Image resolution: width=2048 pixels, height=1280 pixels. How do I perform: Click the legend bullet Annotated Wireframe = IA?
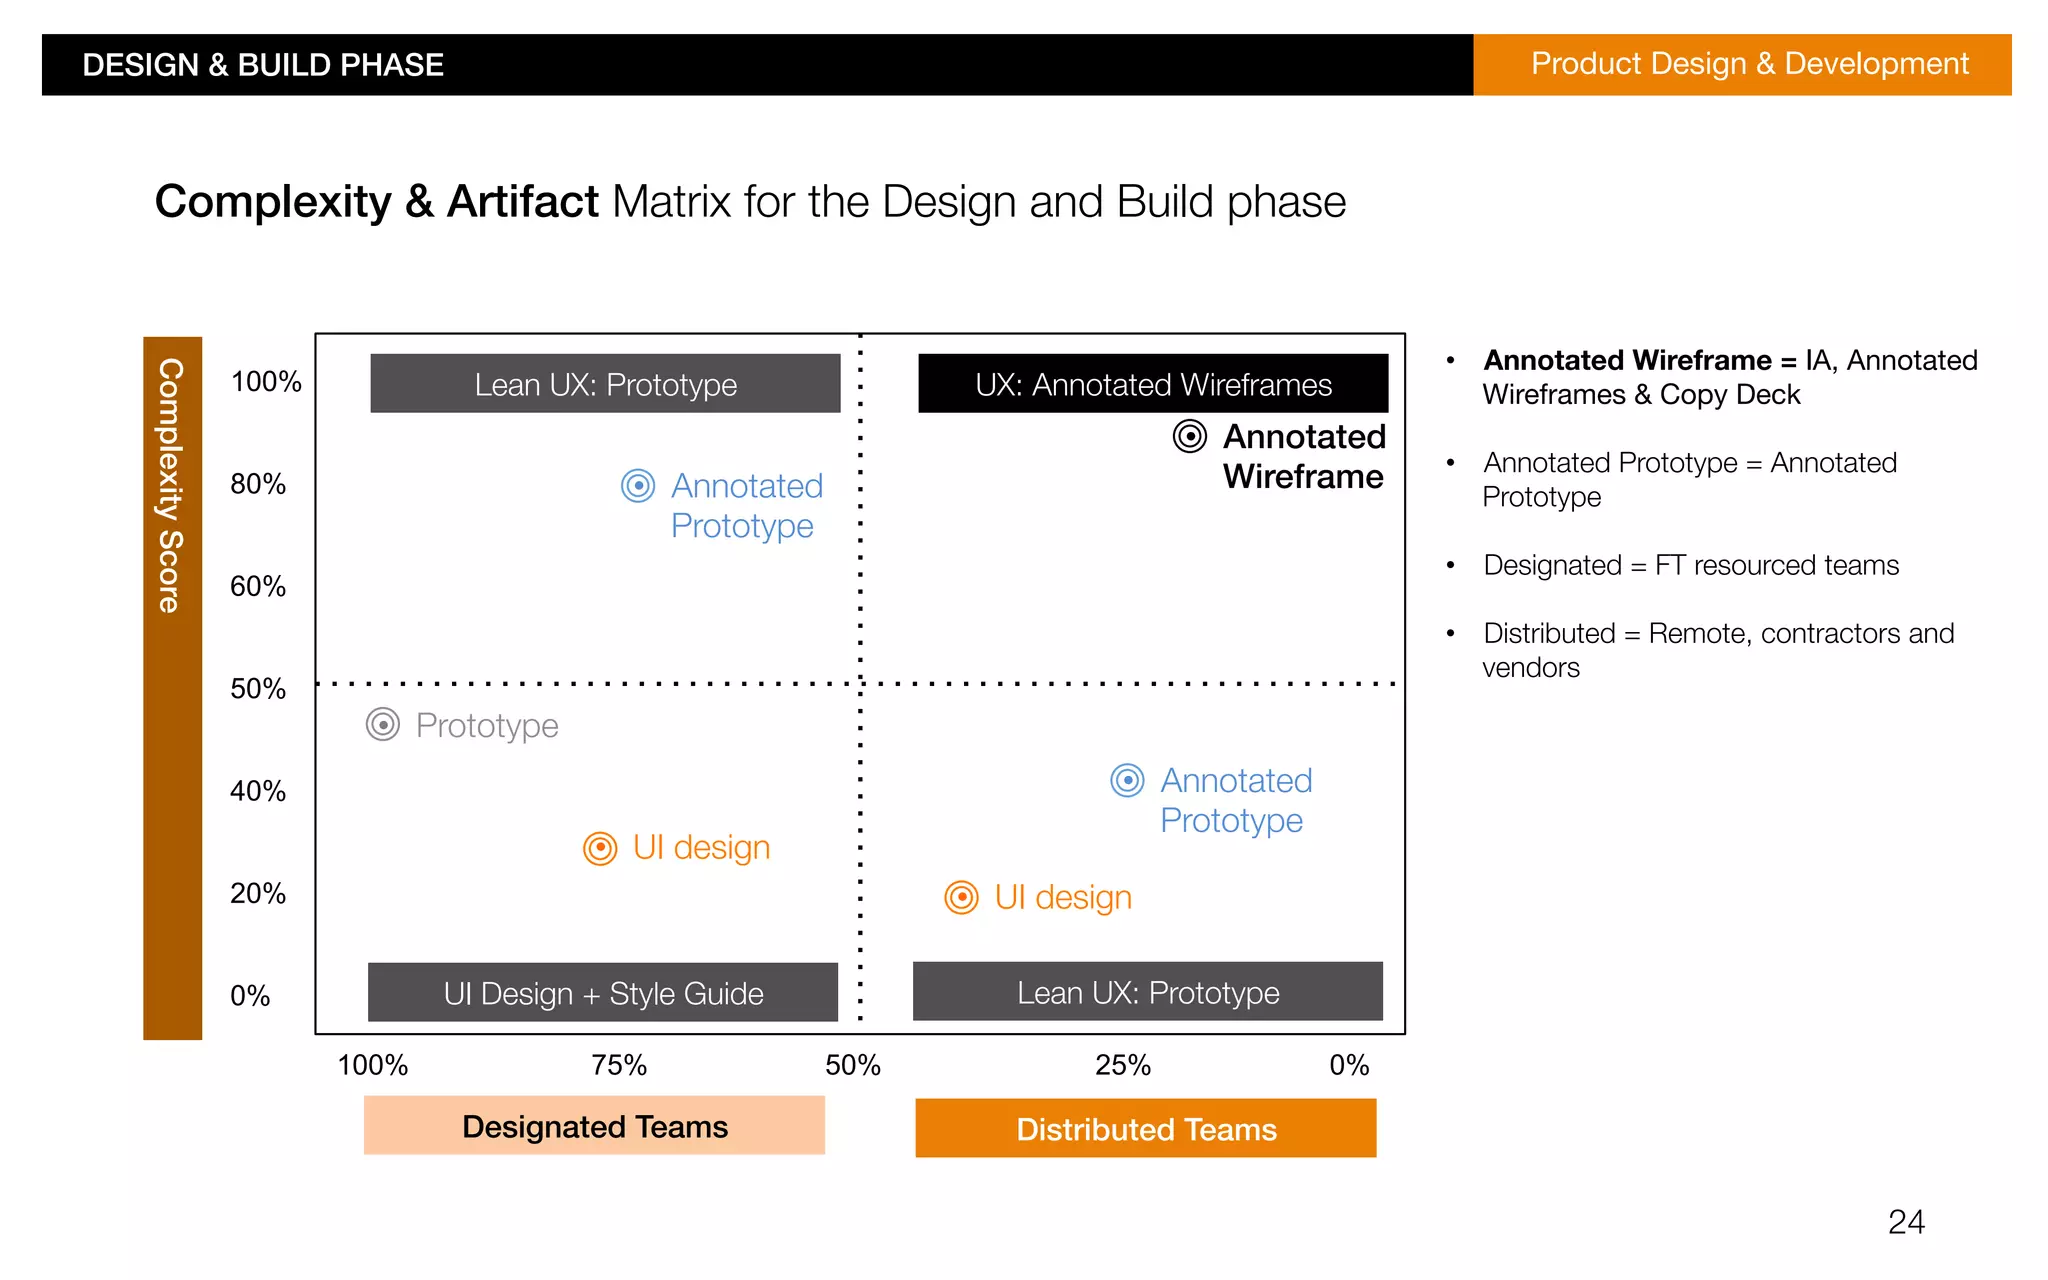[x=1729, y=377]
